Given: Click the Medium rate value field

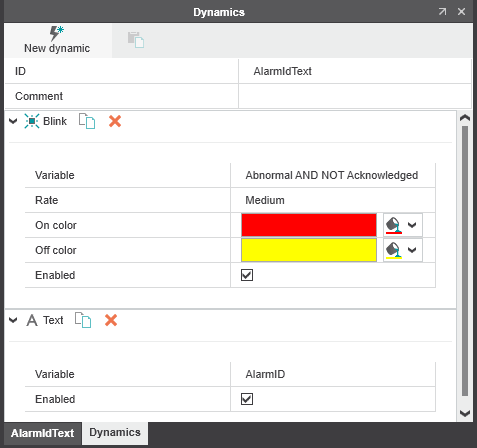Looking at the screenshot, I should pos(333,200).
